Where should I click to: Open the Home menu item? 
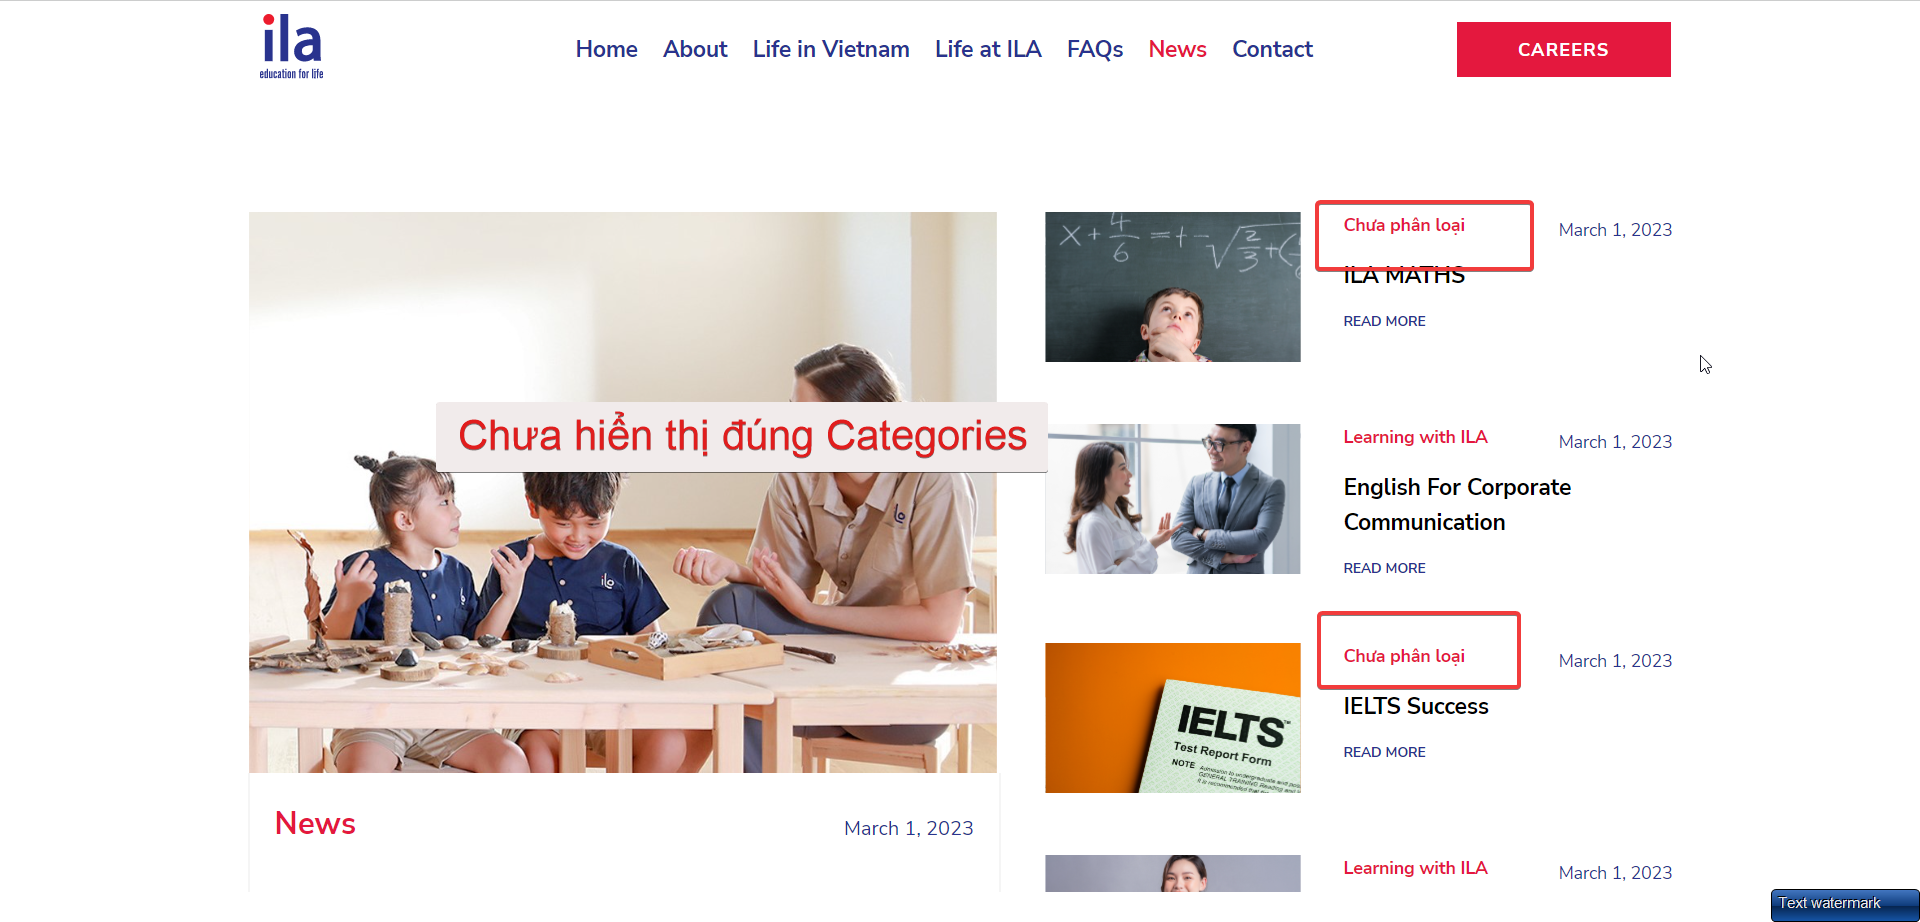[x=606, y=49]
